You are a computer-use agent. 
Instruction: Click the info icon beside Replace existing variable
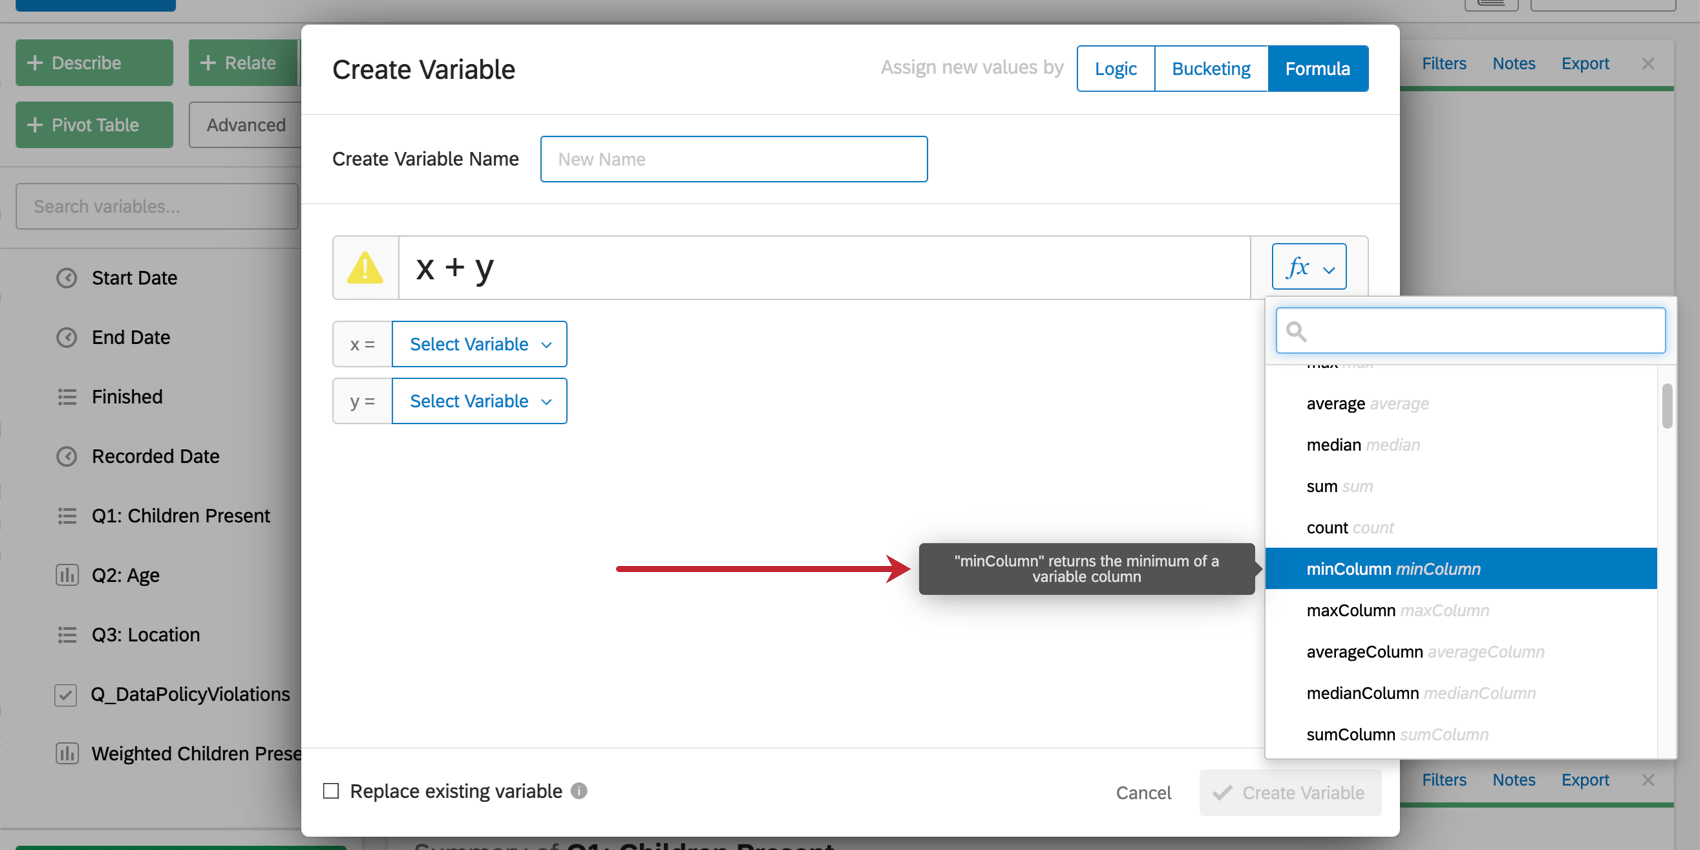point(579,790)
